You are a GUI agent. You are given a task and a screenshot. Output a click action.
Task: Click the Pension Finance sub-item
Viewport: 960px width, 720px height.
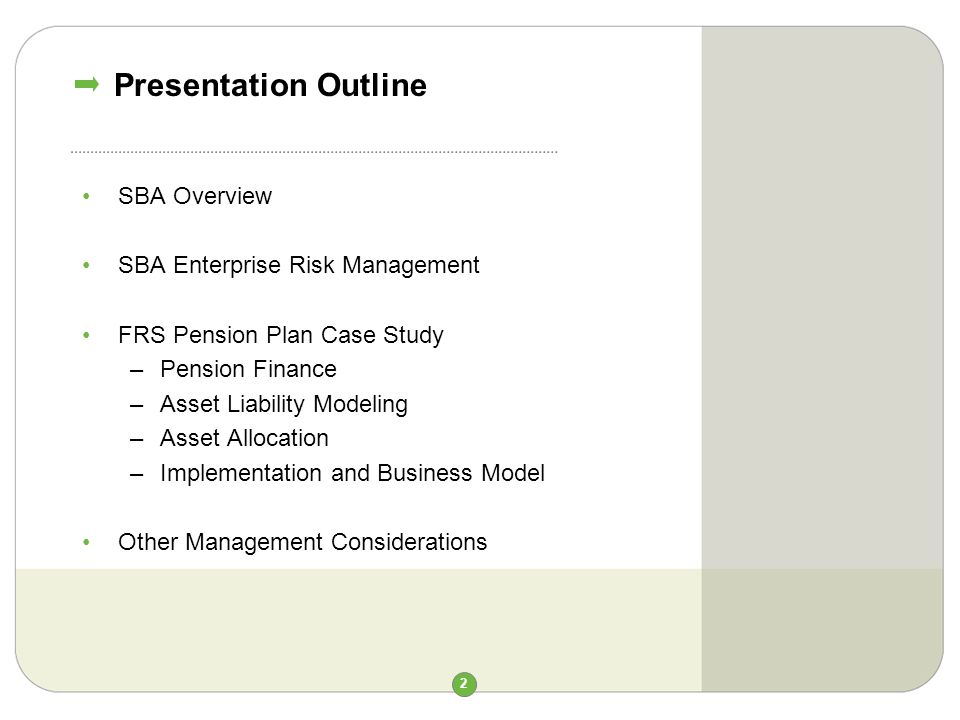[x=248, y=369]
